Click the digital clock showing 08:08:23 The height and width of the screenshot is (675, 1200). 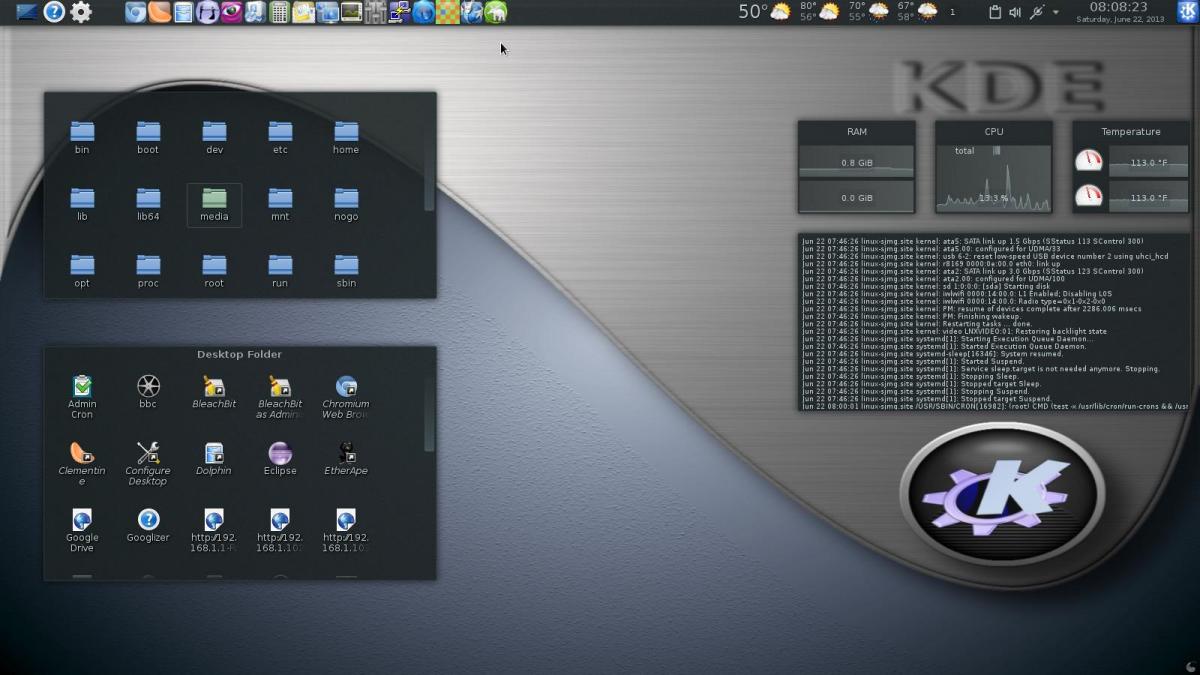coord(1118,7)
